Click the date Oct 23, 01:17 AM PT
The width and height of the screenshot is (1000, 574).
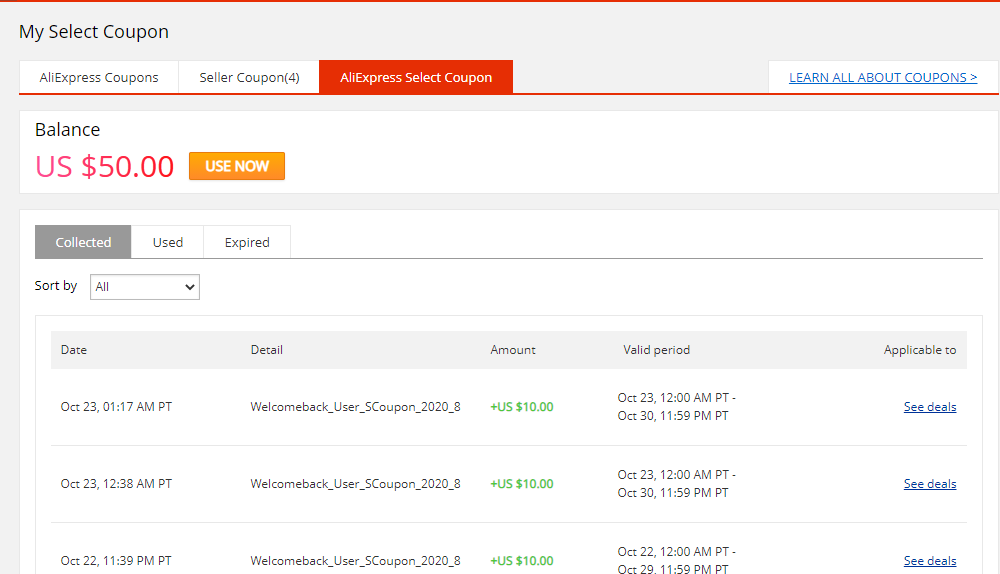tap(116, 407)
